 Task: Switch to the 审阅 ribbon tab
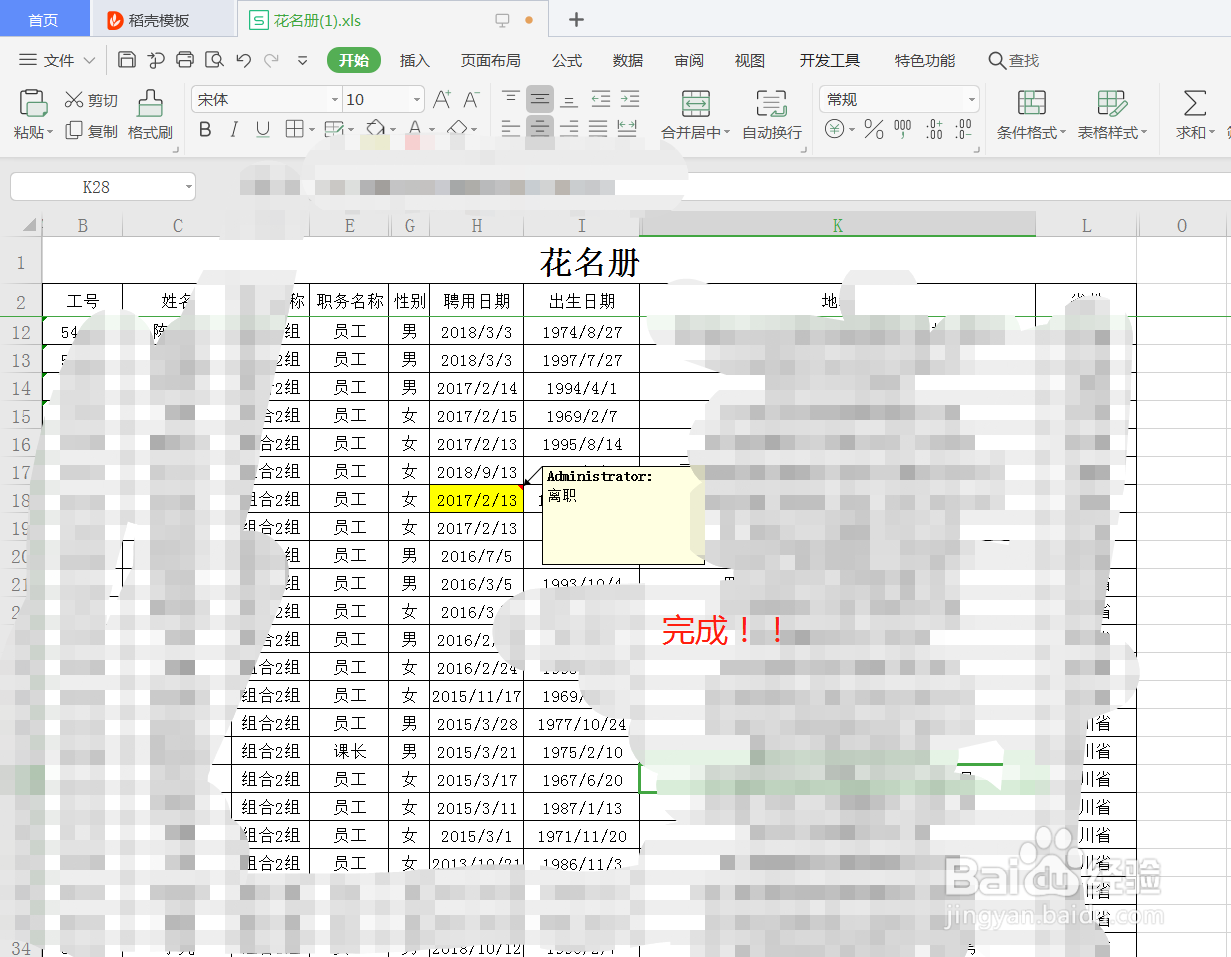(688, 60)
